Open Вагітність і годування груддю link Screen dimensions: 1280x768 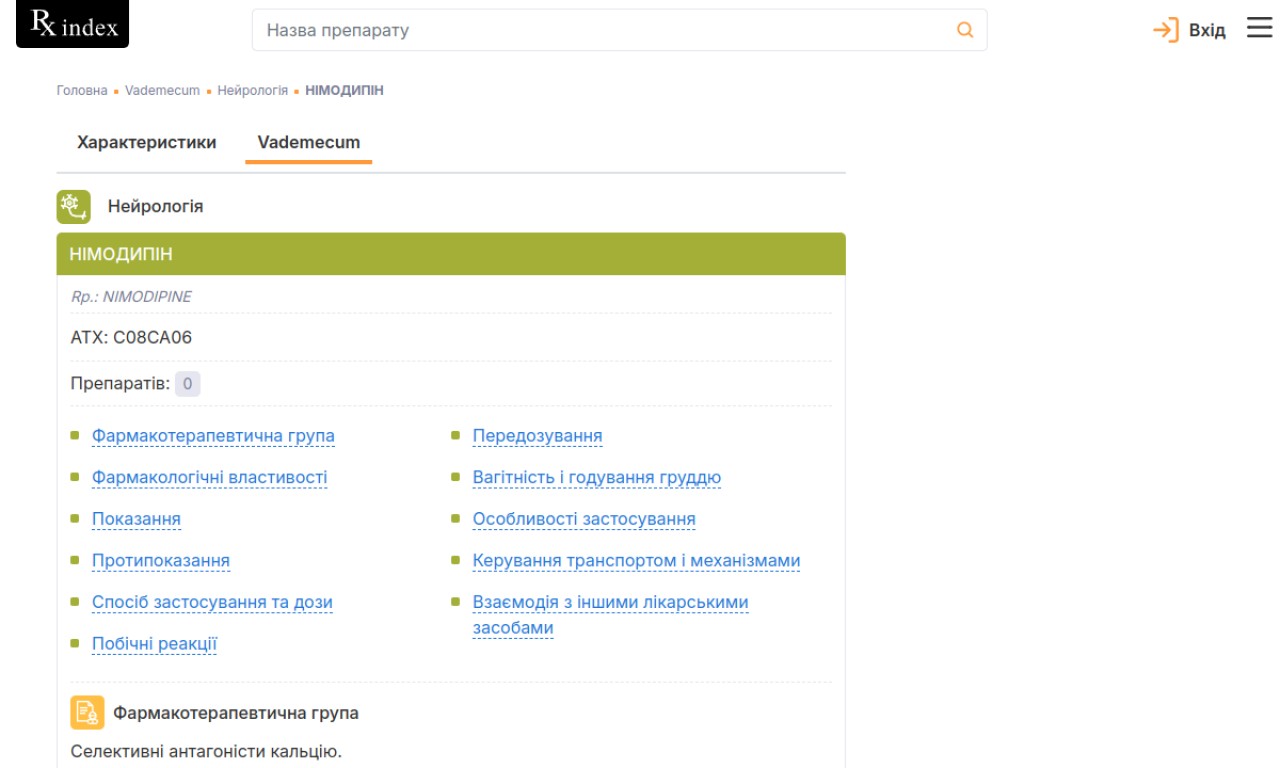point(596,477)
